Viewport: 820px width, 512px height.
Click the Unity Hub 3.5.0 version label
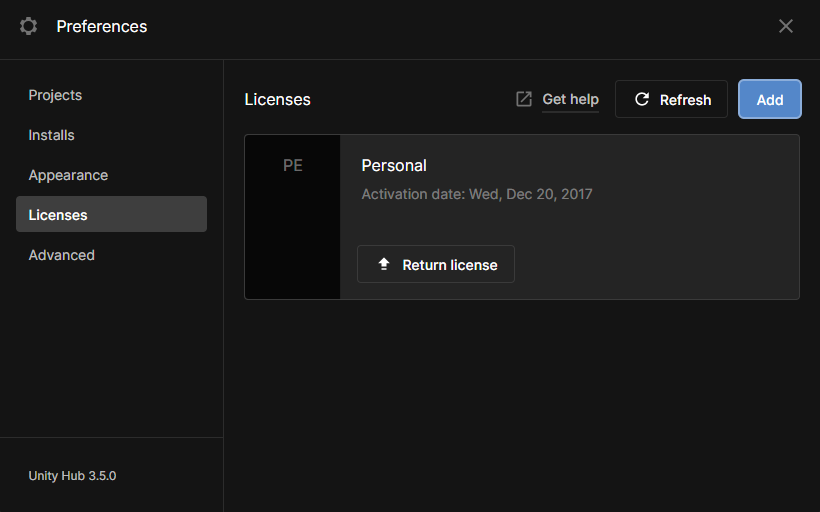72,475
